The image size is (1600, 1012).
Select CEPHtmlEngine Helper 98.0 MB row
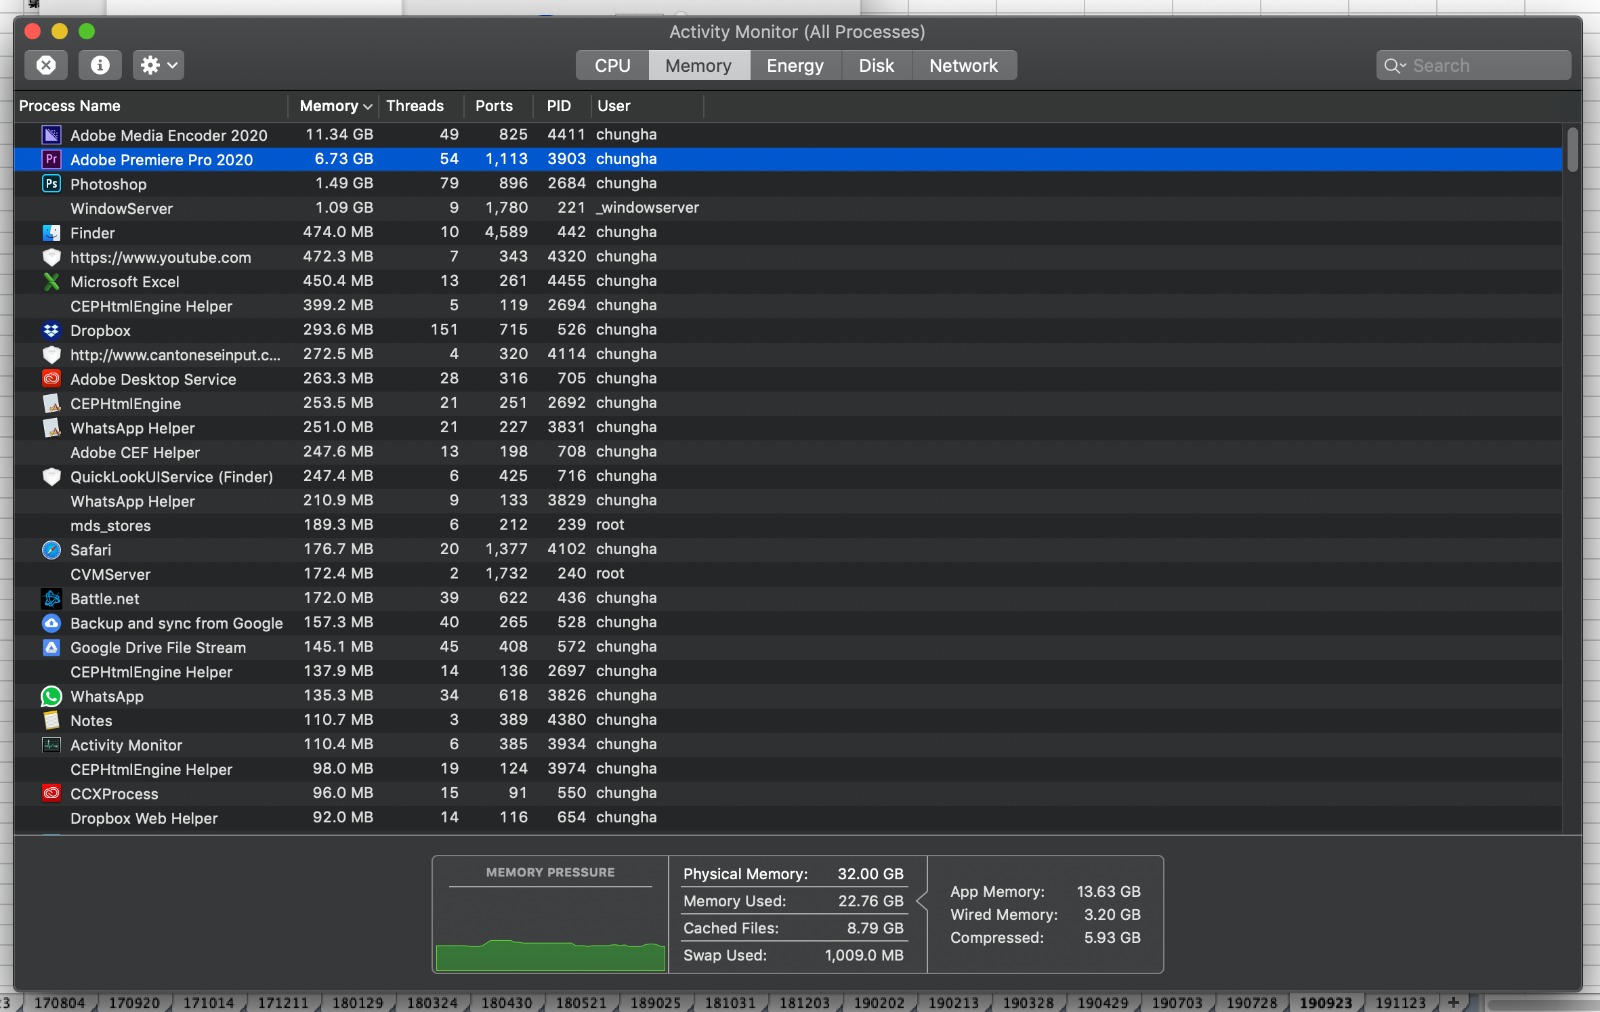click(x=788, y=769)
